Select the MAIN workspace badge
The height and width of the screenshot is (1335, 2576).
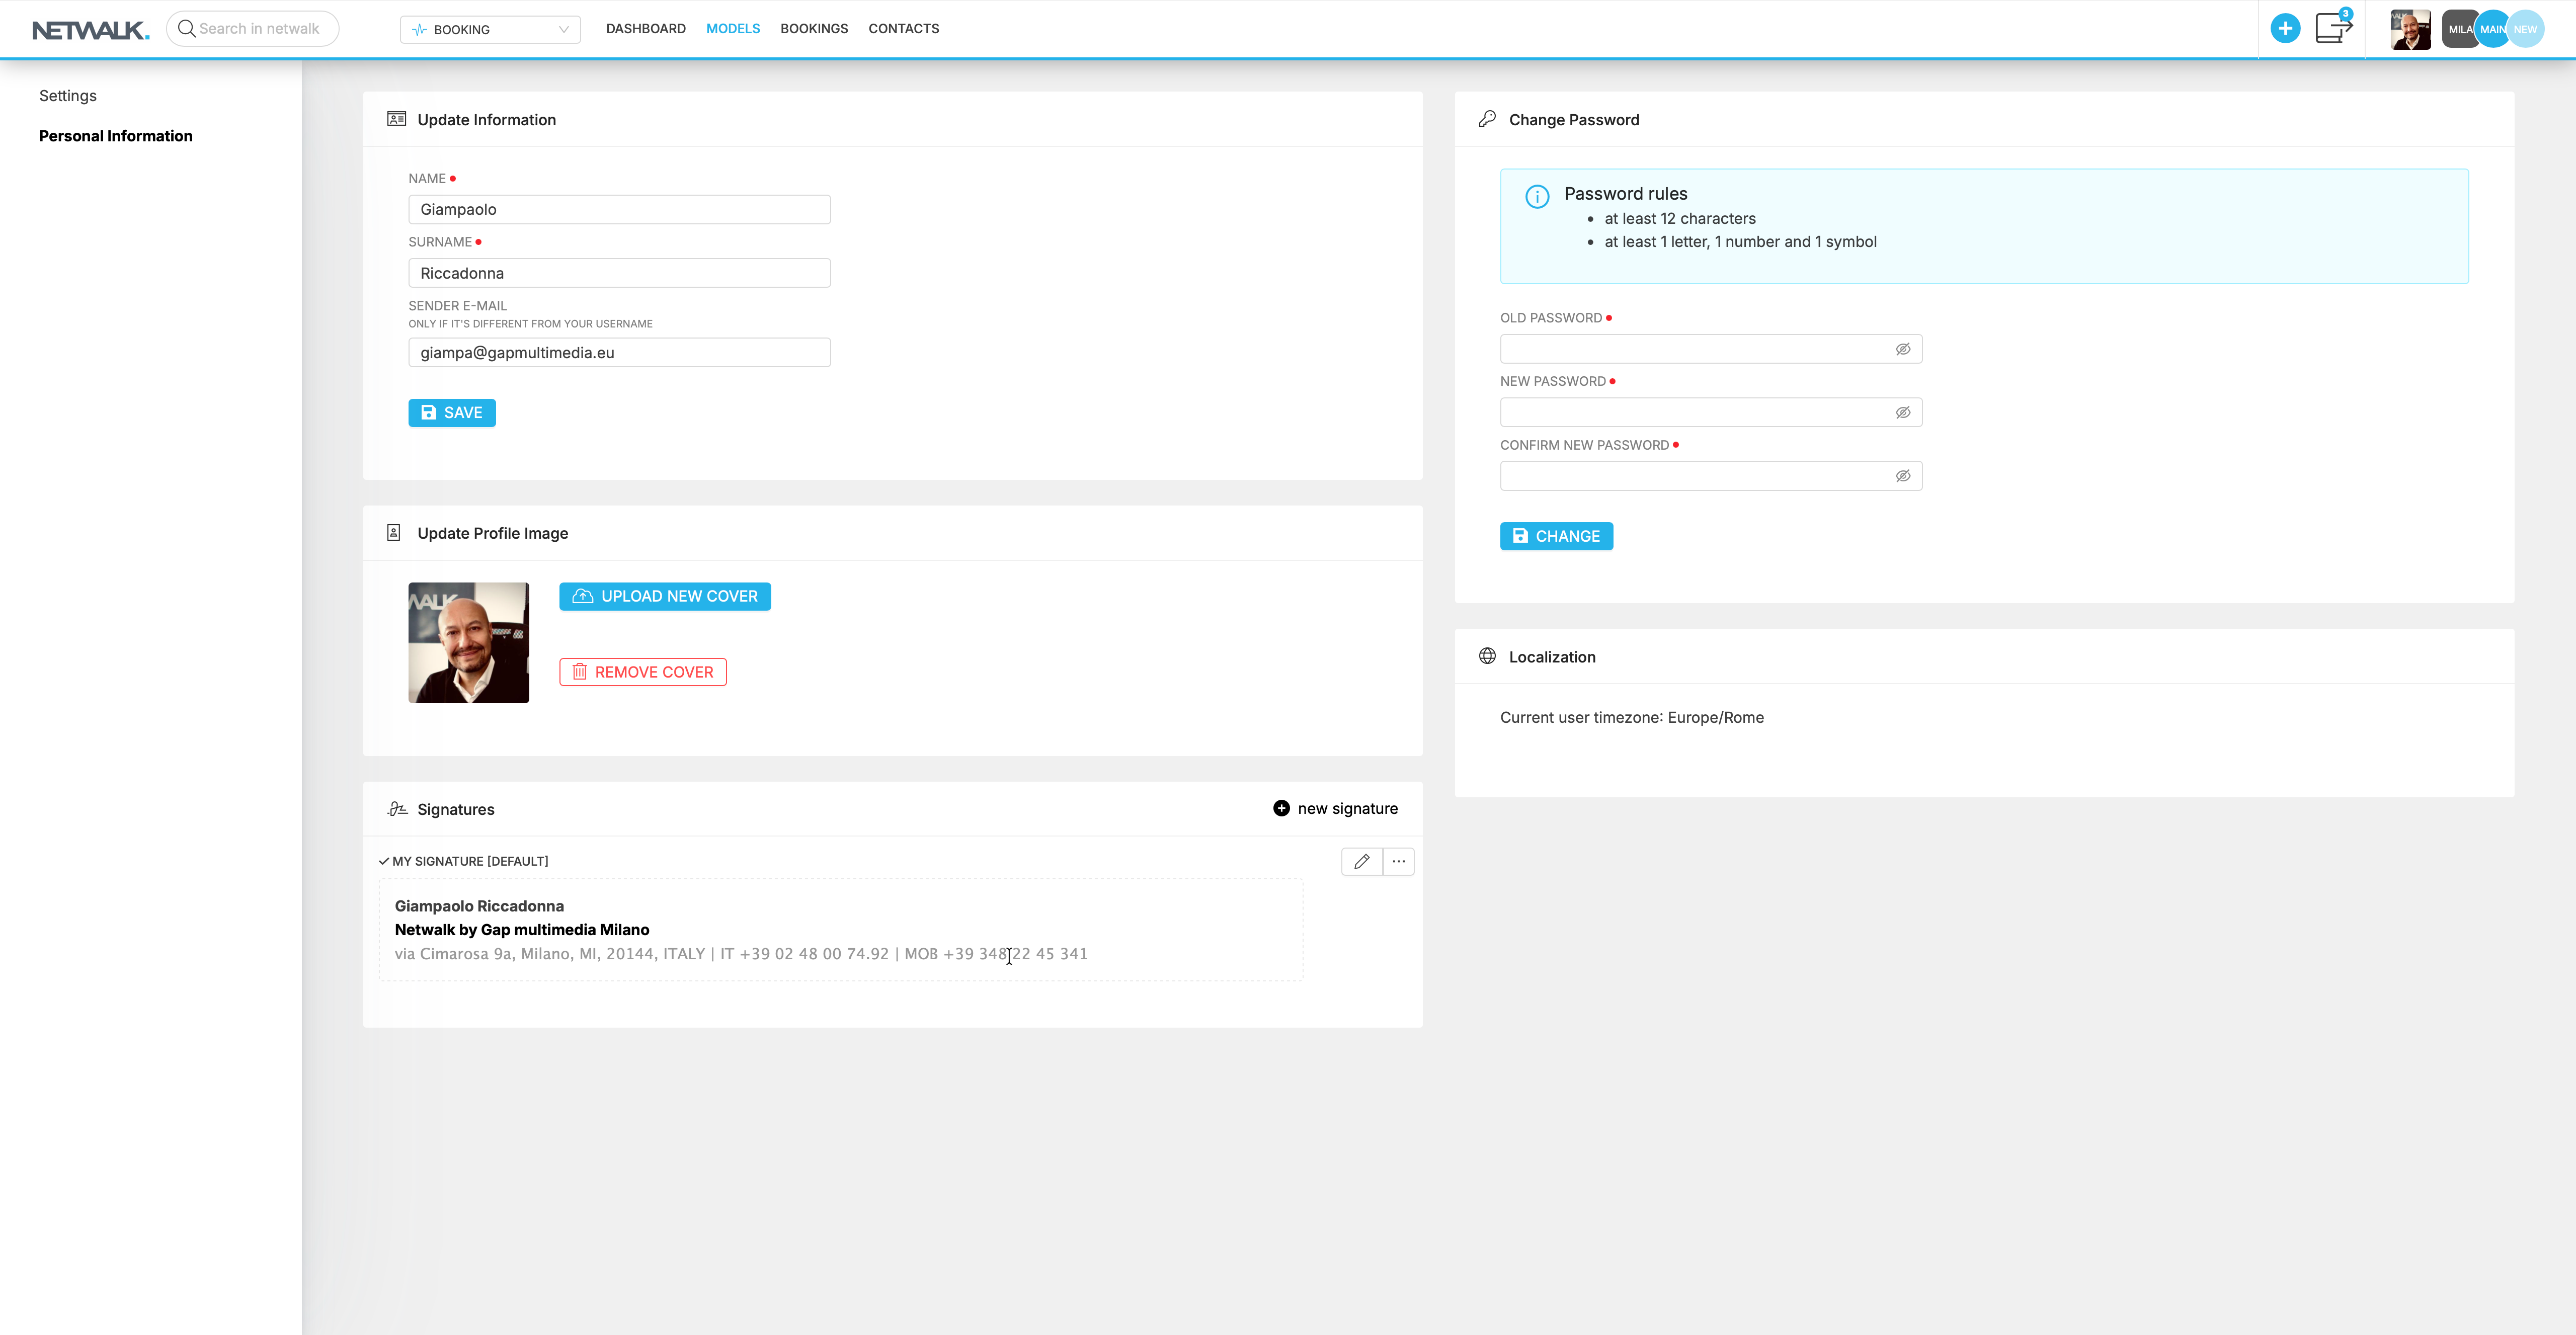(x=2493, y=29)
